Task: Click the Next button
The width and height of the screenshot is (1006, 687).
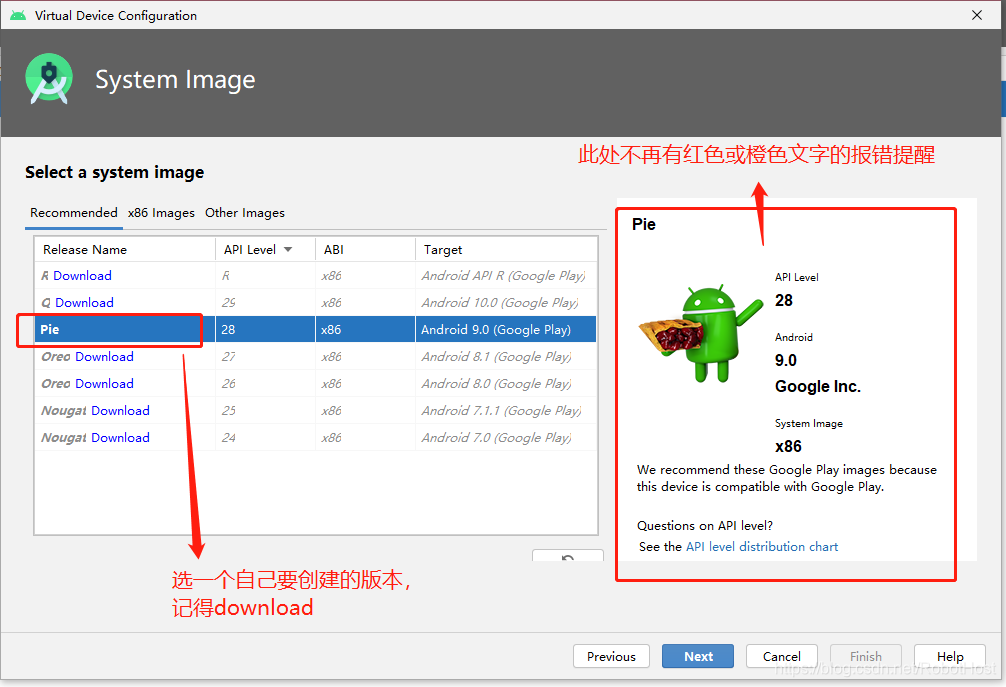Action: click(698, 656)
